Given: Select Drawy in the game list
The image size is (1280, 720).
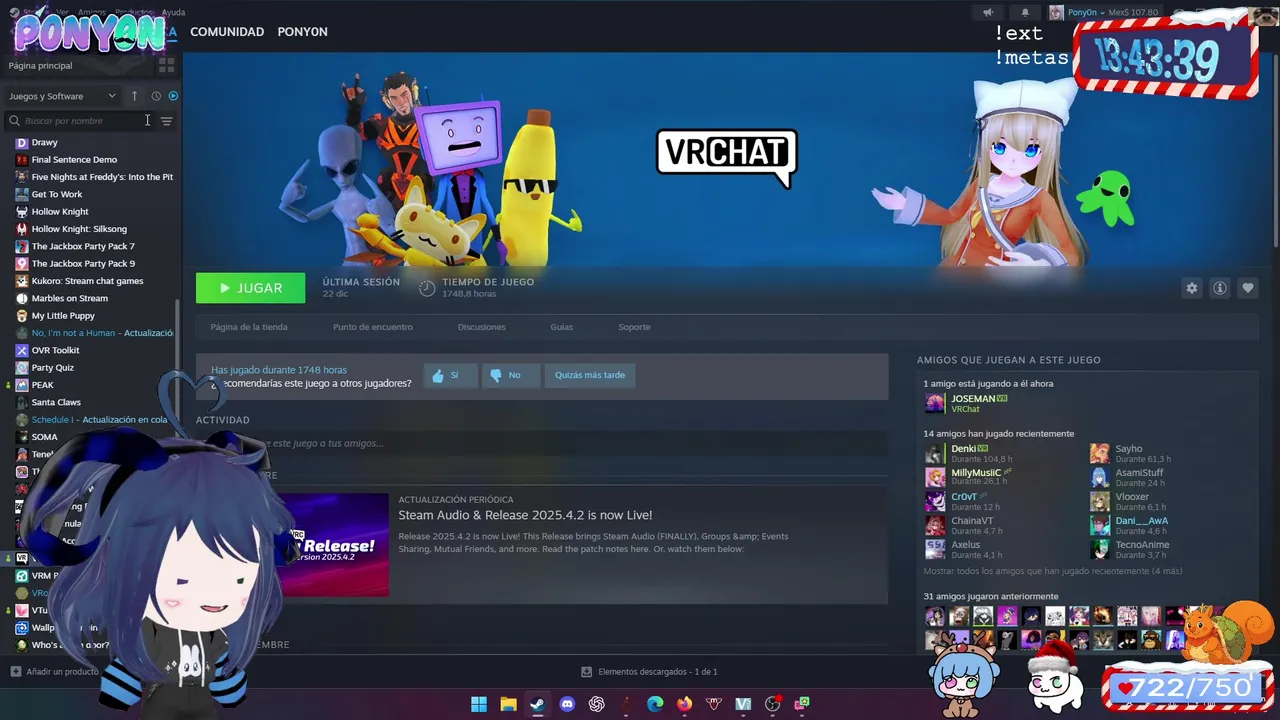Looking at the screenshot, I should coord(45,142).
